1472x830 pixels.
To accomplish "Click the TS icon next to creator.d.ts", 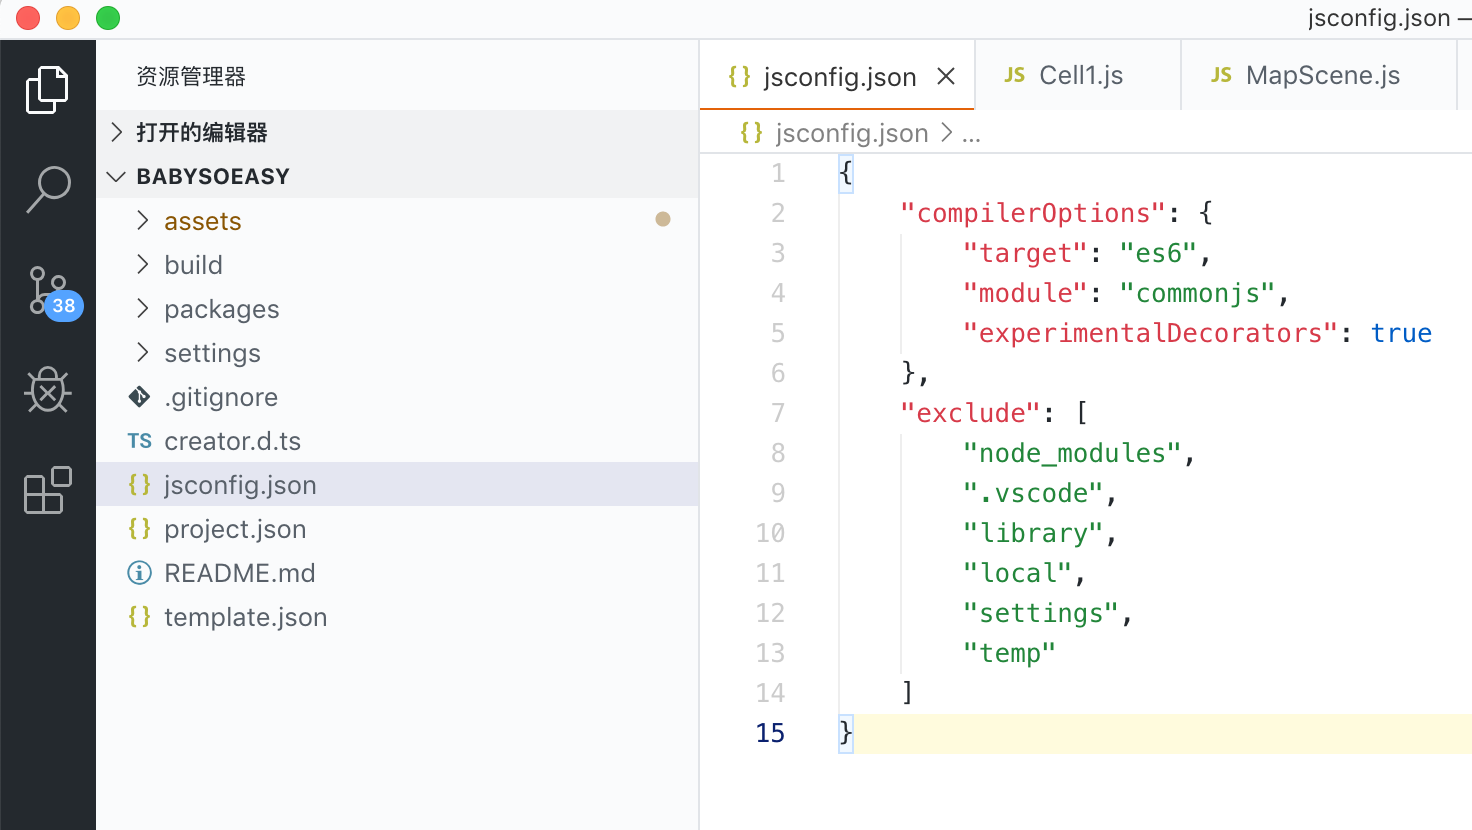I will pyautogui.click(x=139, y=441).
